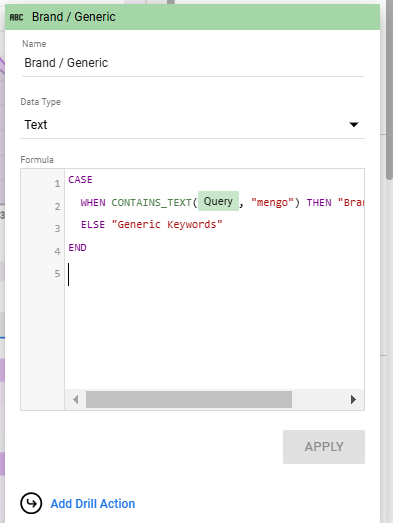The image size is (393, 523).
Task: Expand the Data Type dropdown arrow
Action: (x=354, y=125)
